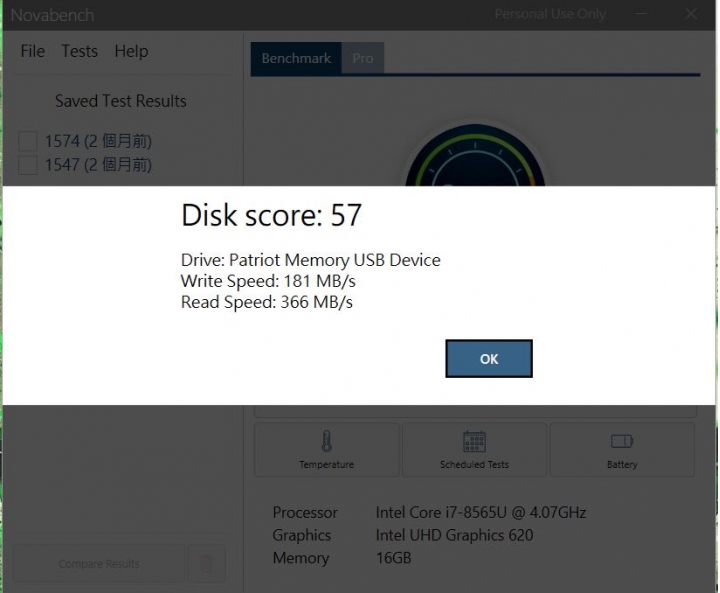Click OK in the Disk score dialog

489,359
